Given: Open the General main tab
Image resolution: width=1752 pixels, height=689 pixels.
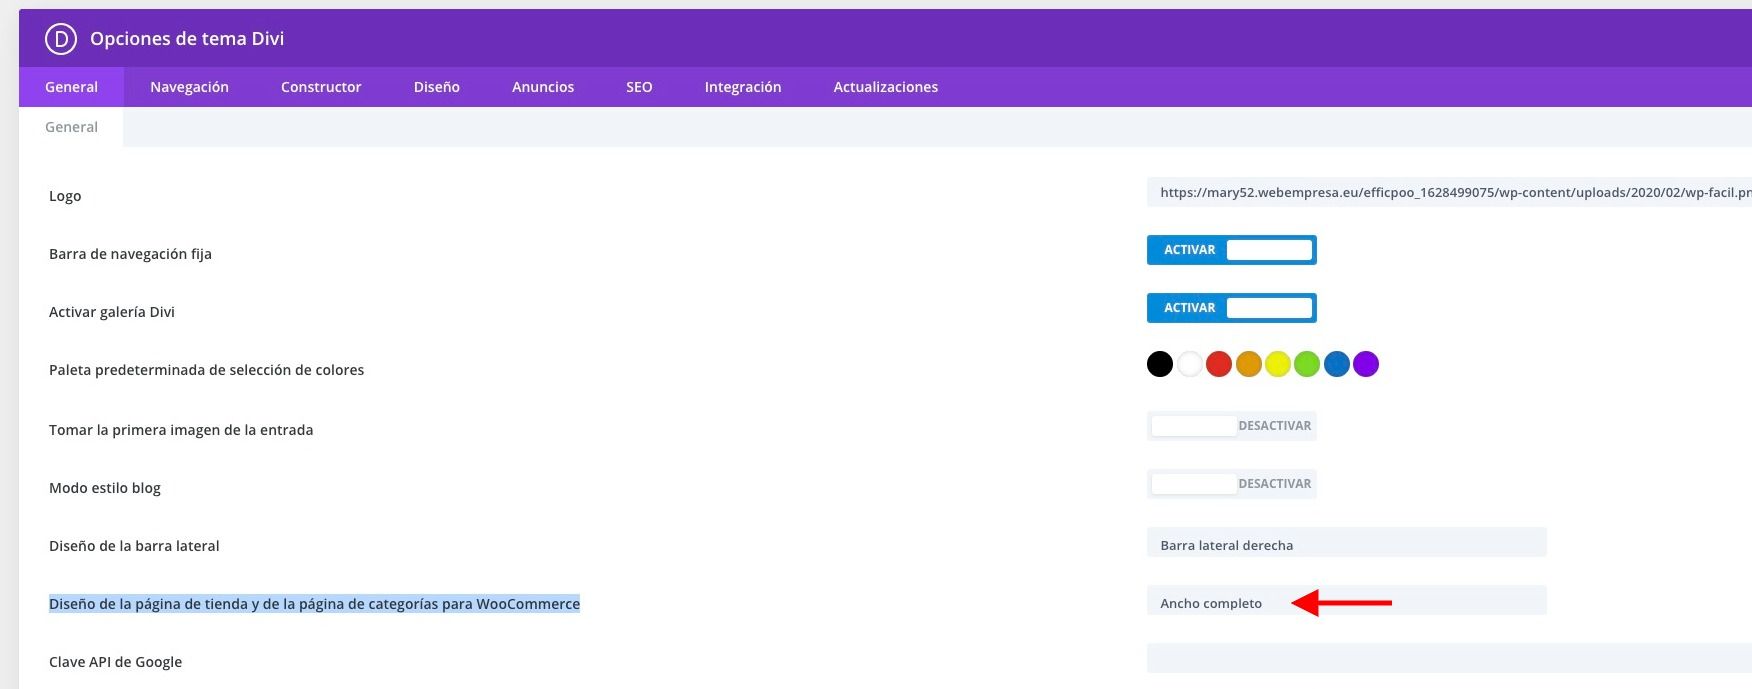Looking at the screenshot, I should point(71,87).
